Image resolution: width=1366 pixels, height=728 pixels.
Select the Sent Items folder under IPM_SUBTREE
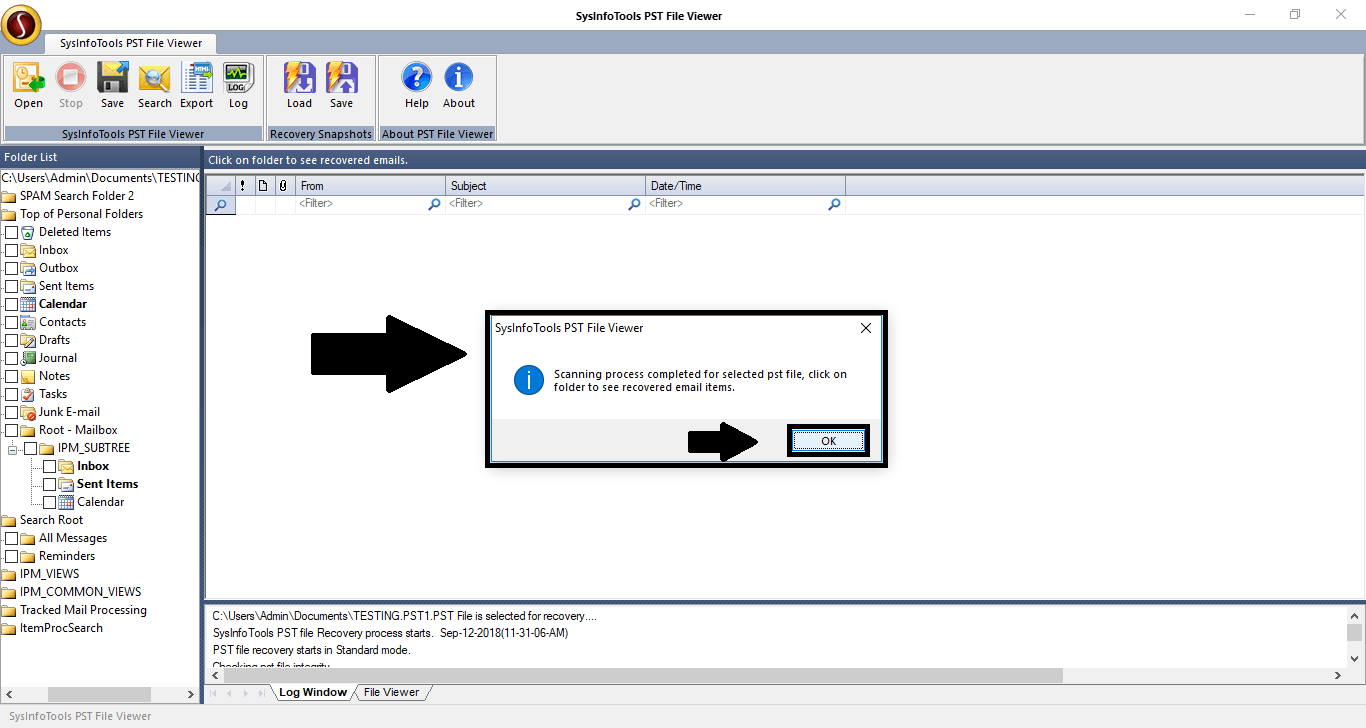tap(107, 484)
